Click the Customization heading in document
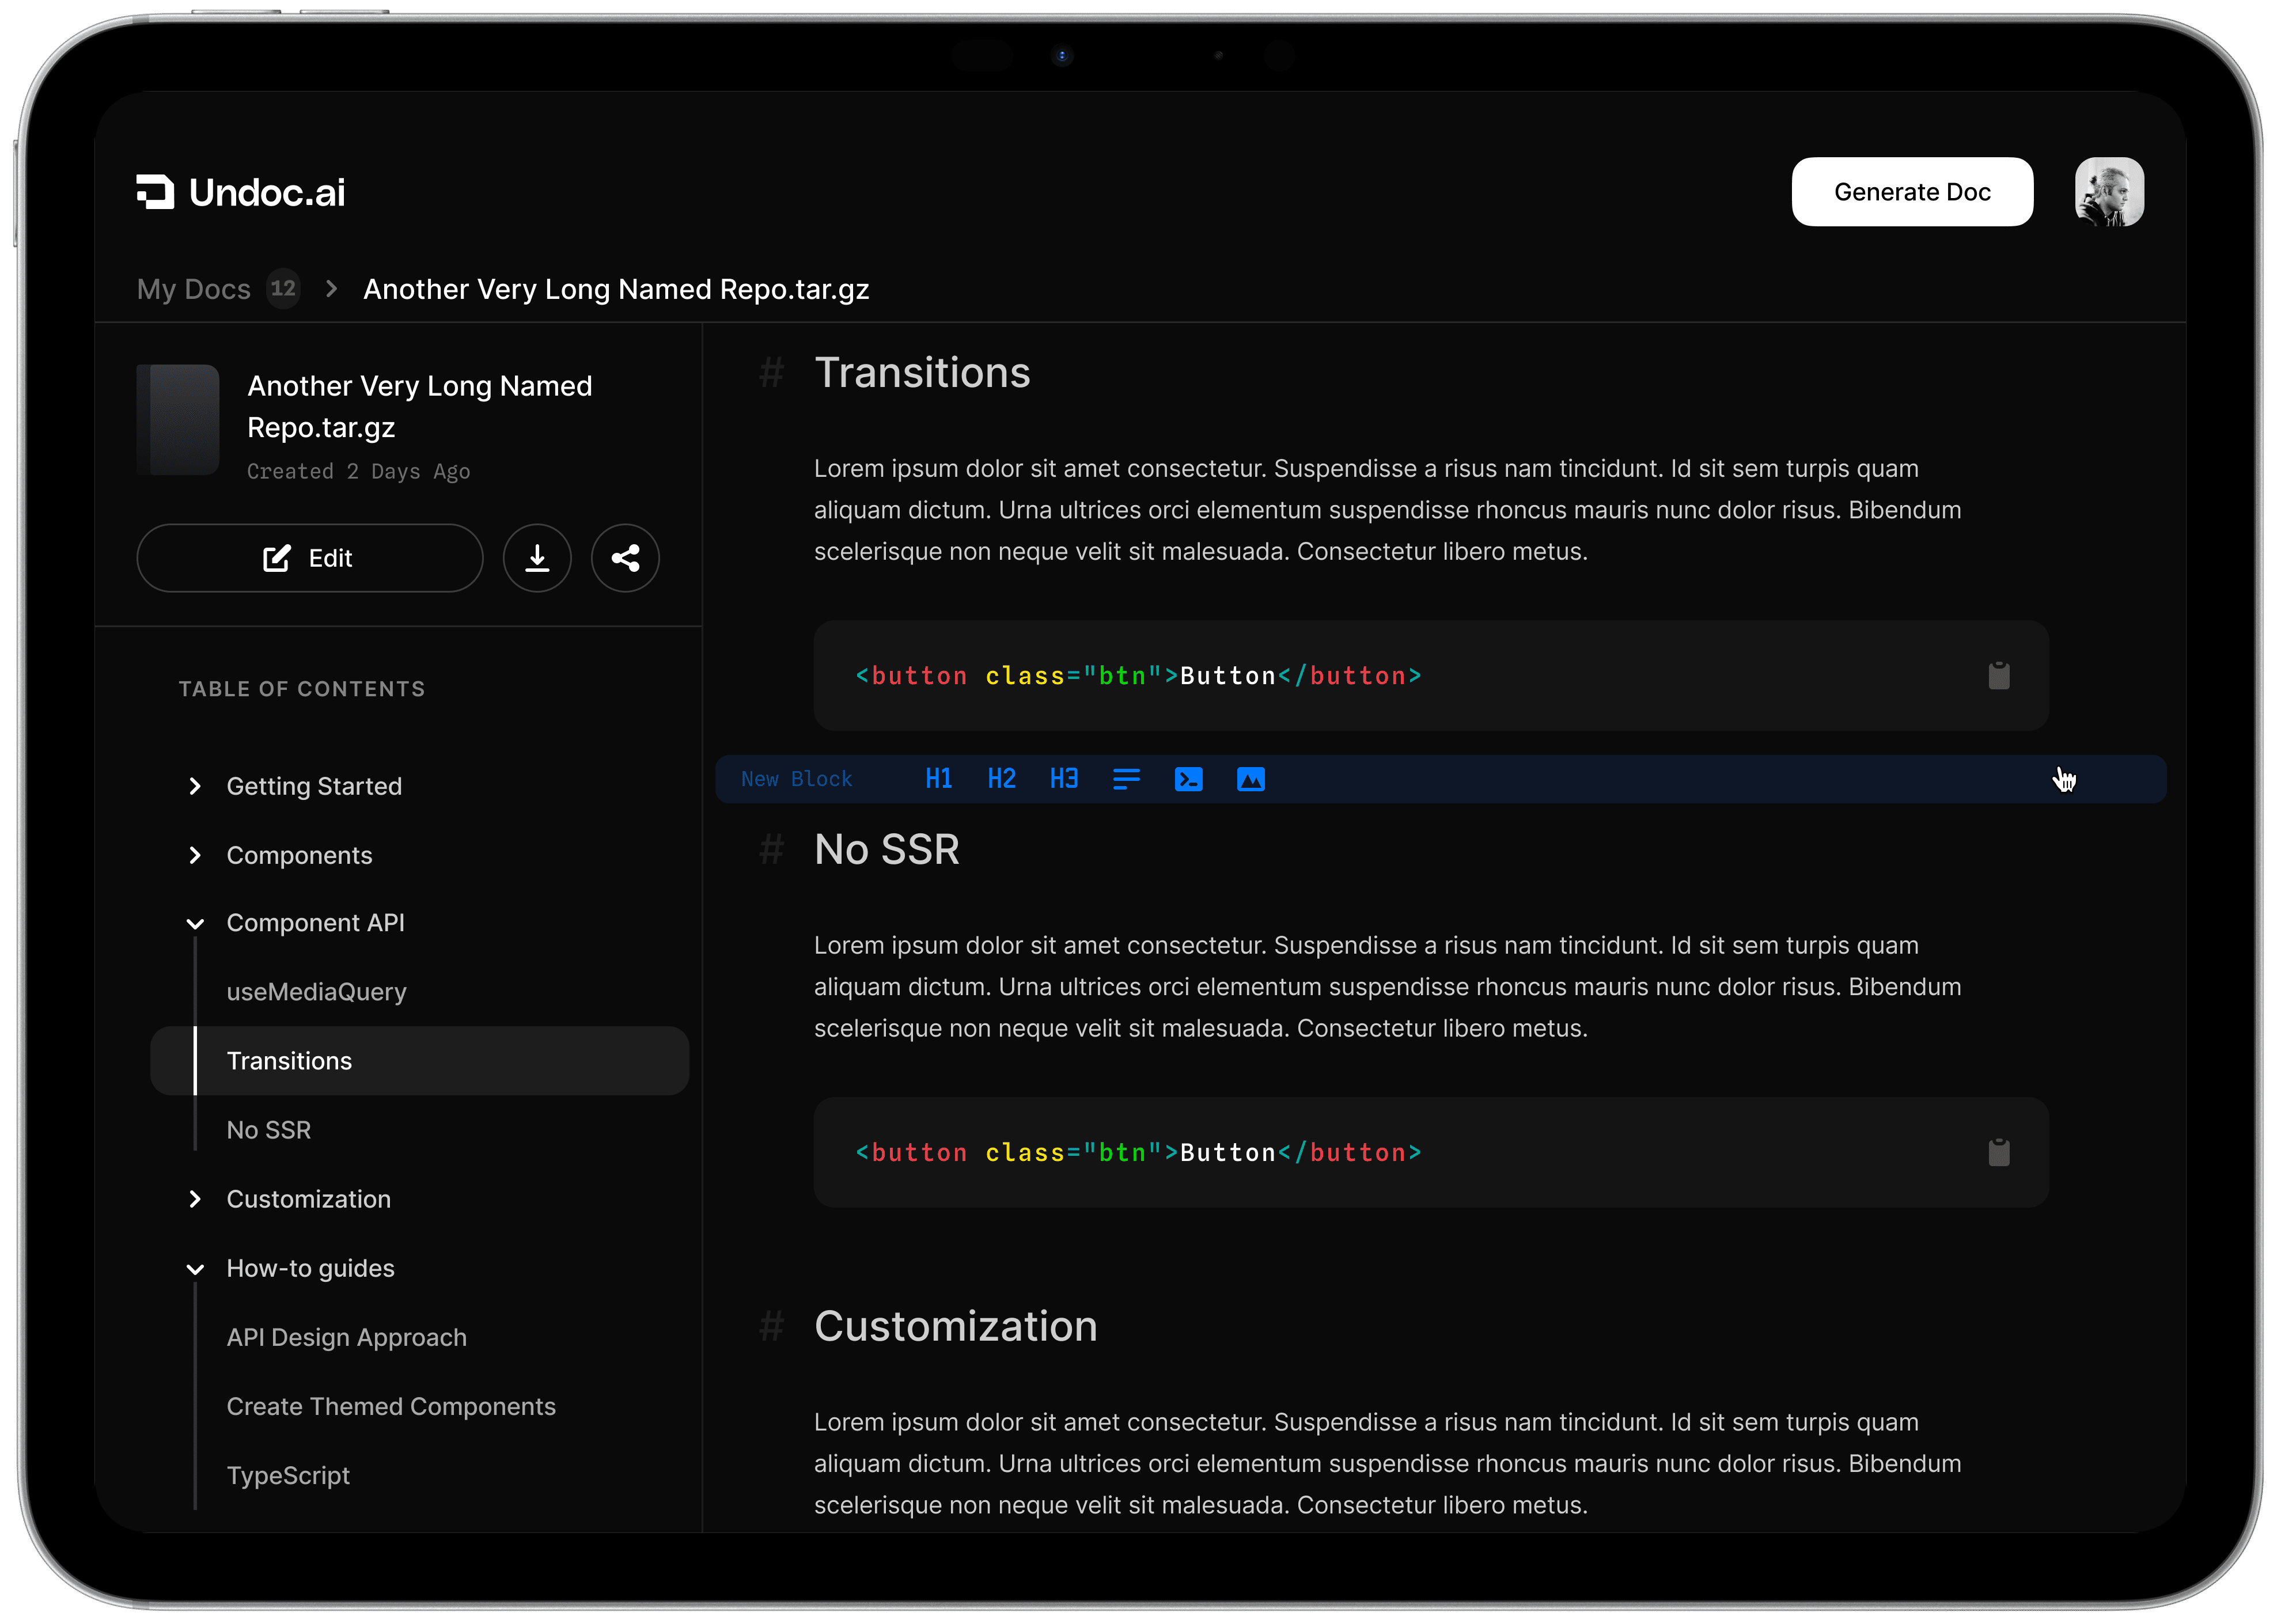 click(x=955, y=1327)
